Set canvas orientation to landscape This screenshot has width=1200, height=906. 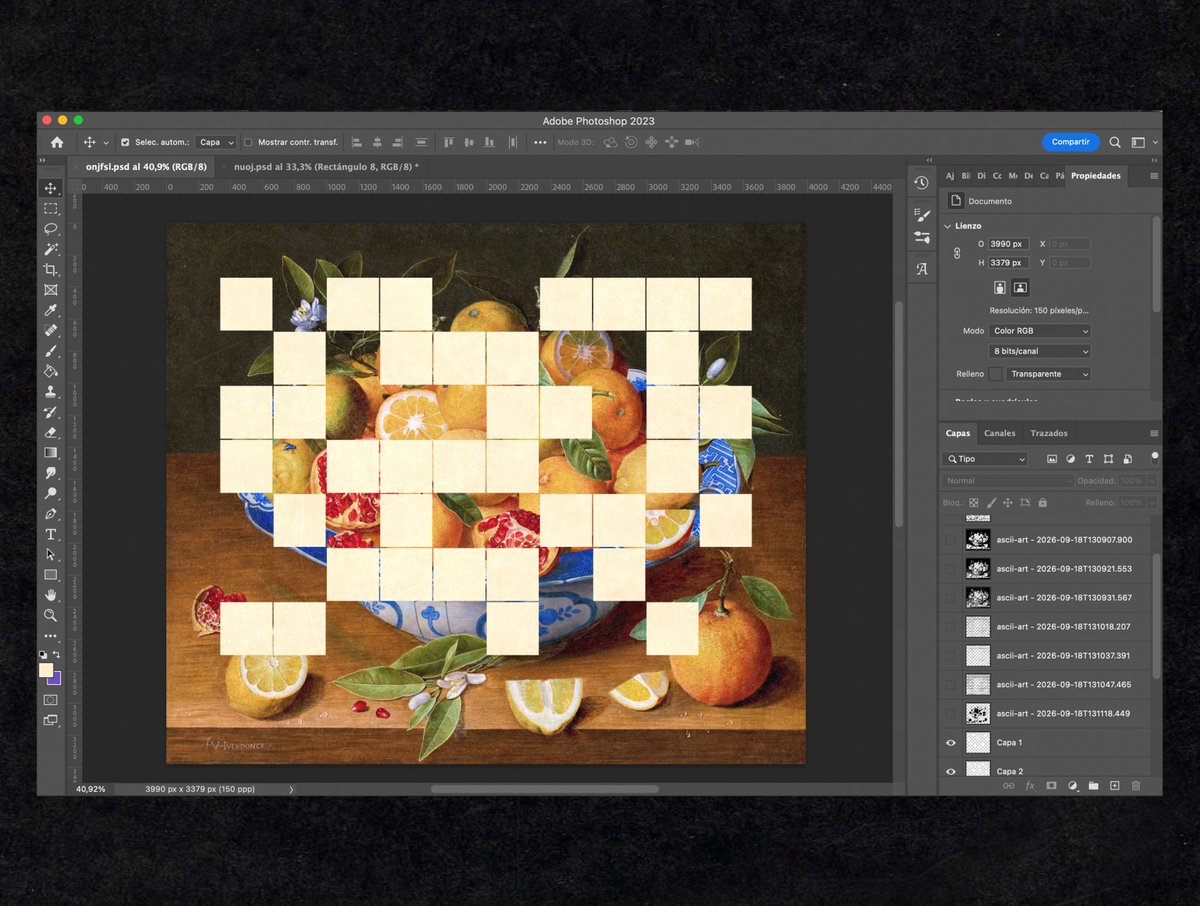pos(1020,287)
